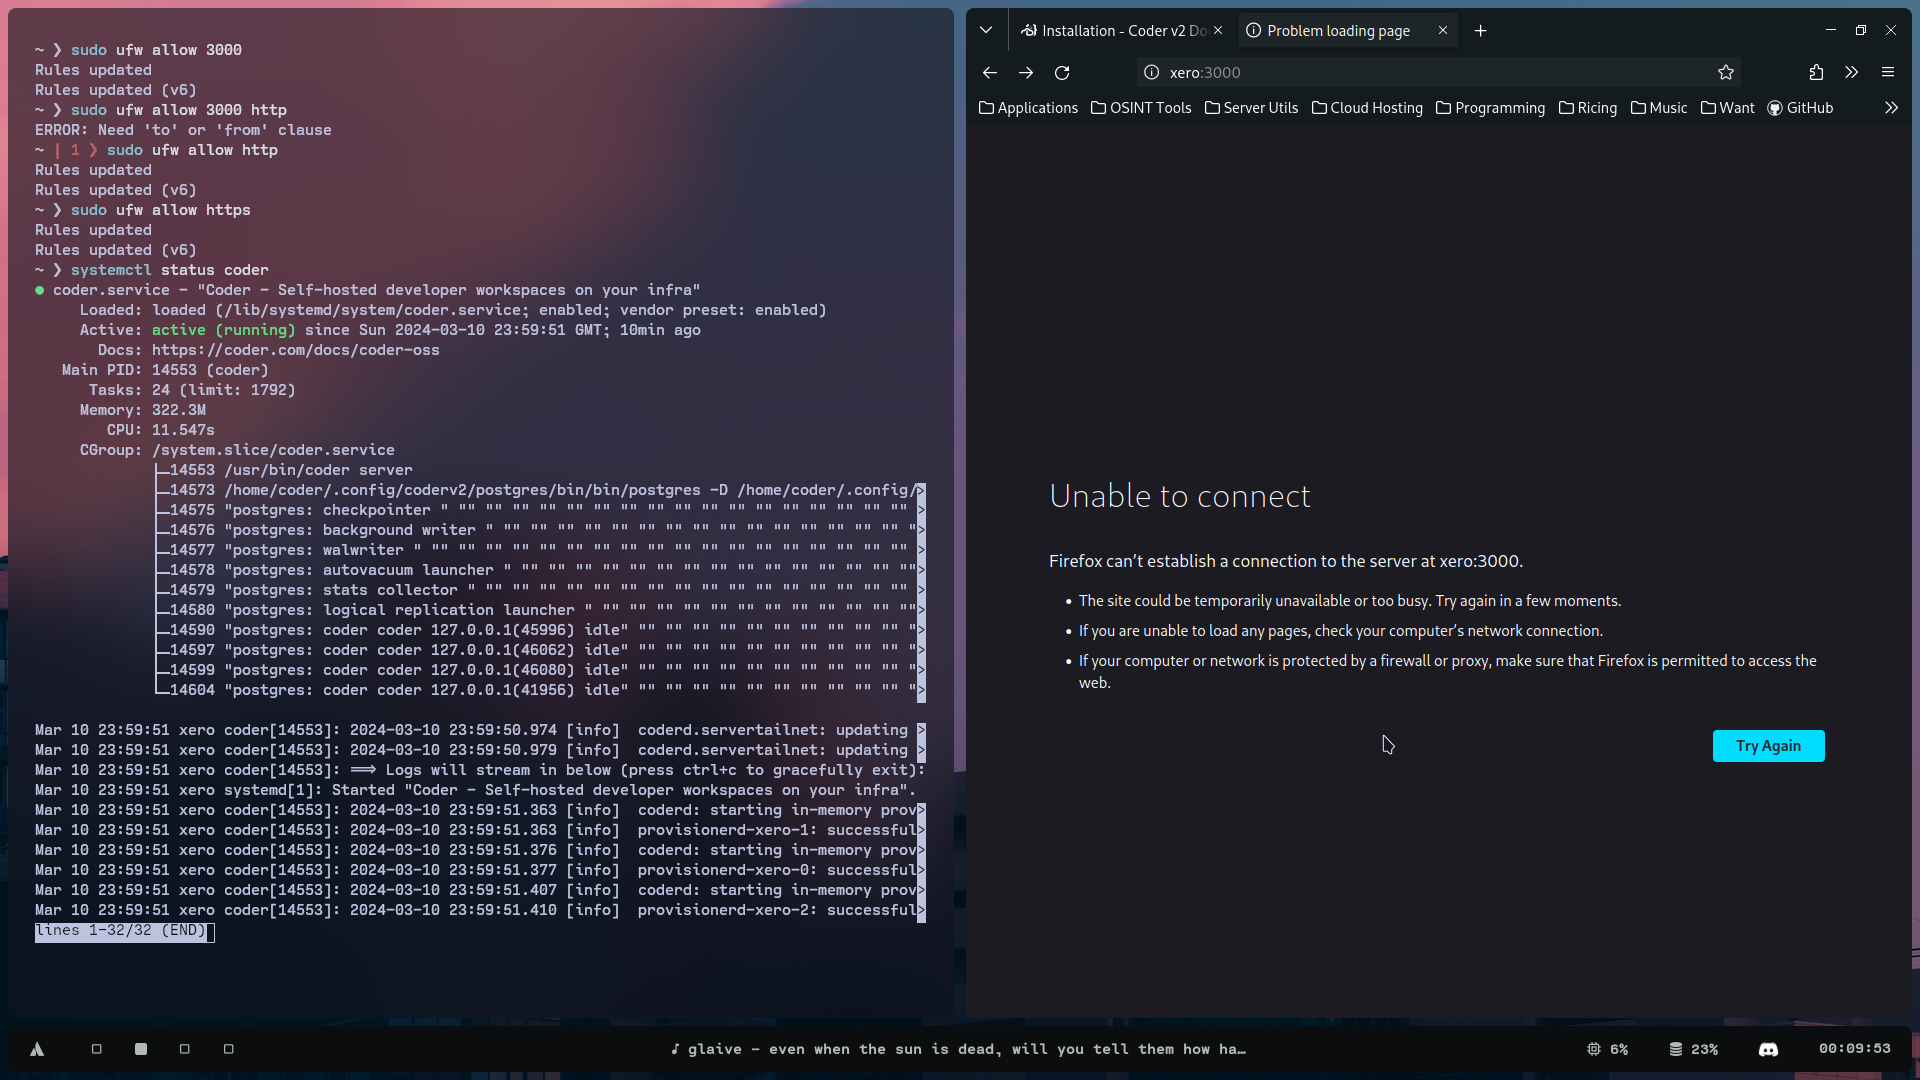Open new tab with plus icon
The width and height of the screenshot is (1920, 1080).
1480,31
